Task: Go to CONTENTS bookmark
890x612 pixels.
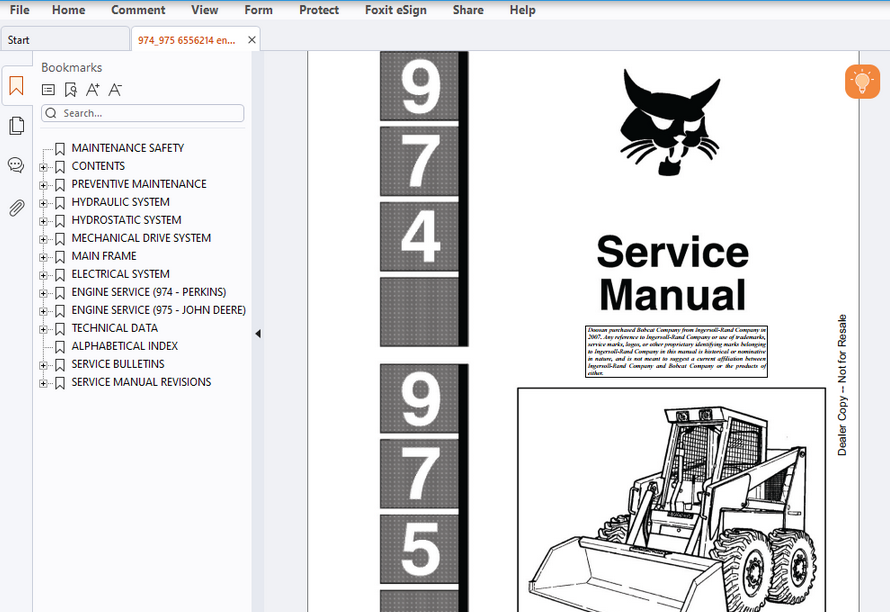Action: (98, 166)
